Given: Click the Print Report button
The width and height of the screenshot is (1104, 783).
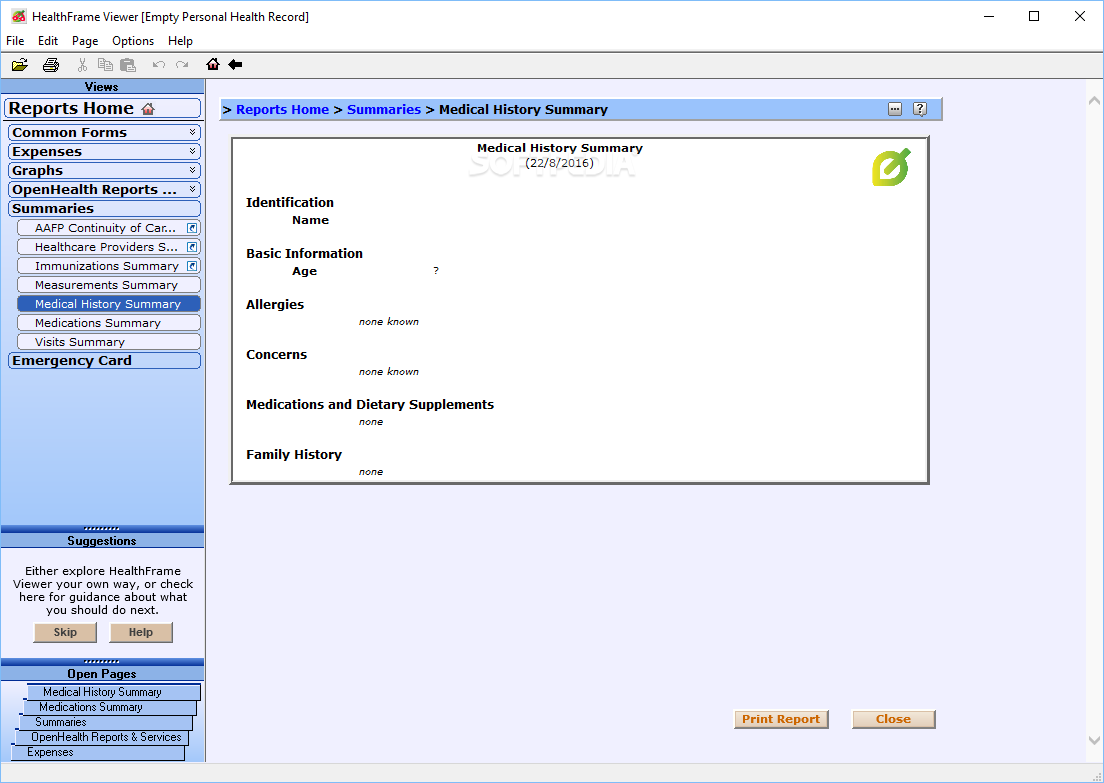Looking at the screenshot, I should [x=781, y=719].
